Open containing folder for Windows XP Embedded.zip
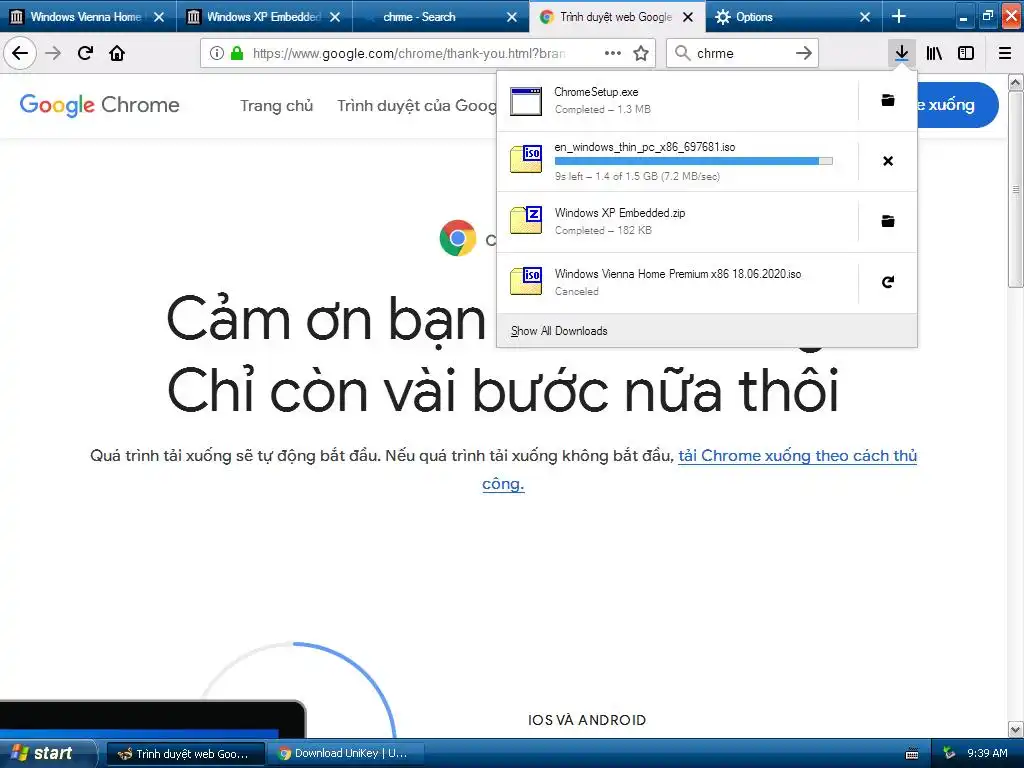 888,221
